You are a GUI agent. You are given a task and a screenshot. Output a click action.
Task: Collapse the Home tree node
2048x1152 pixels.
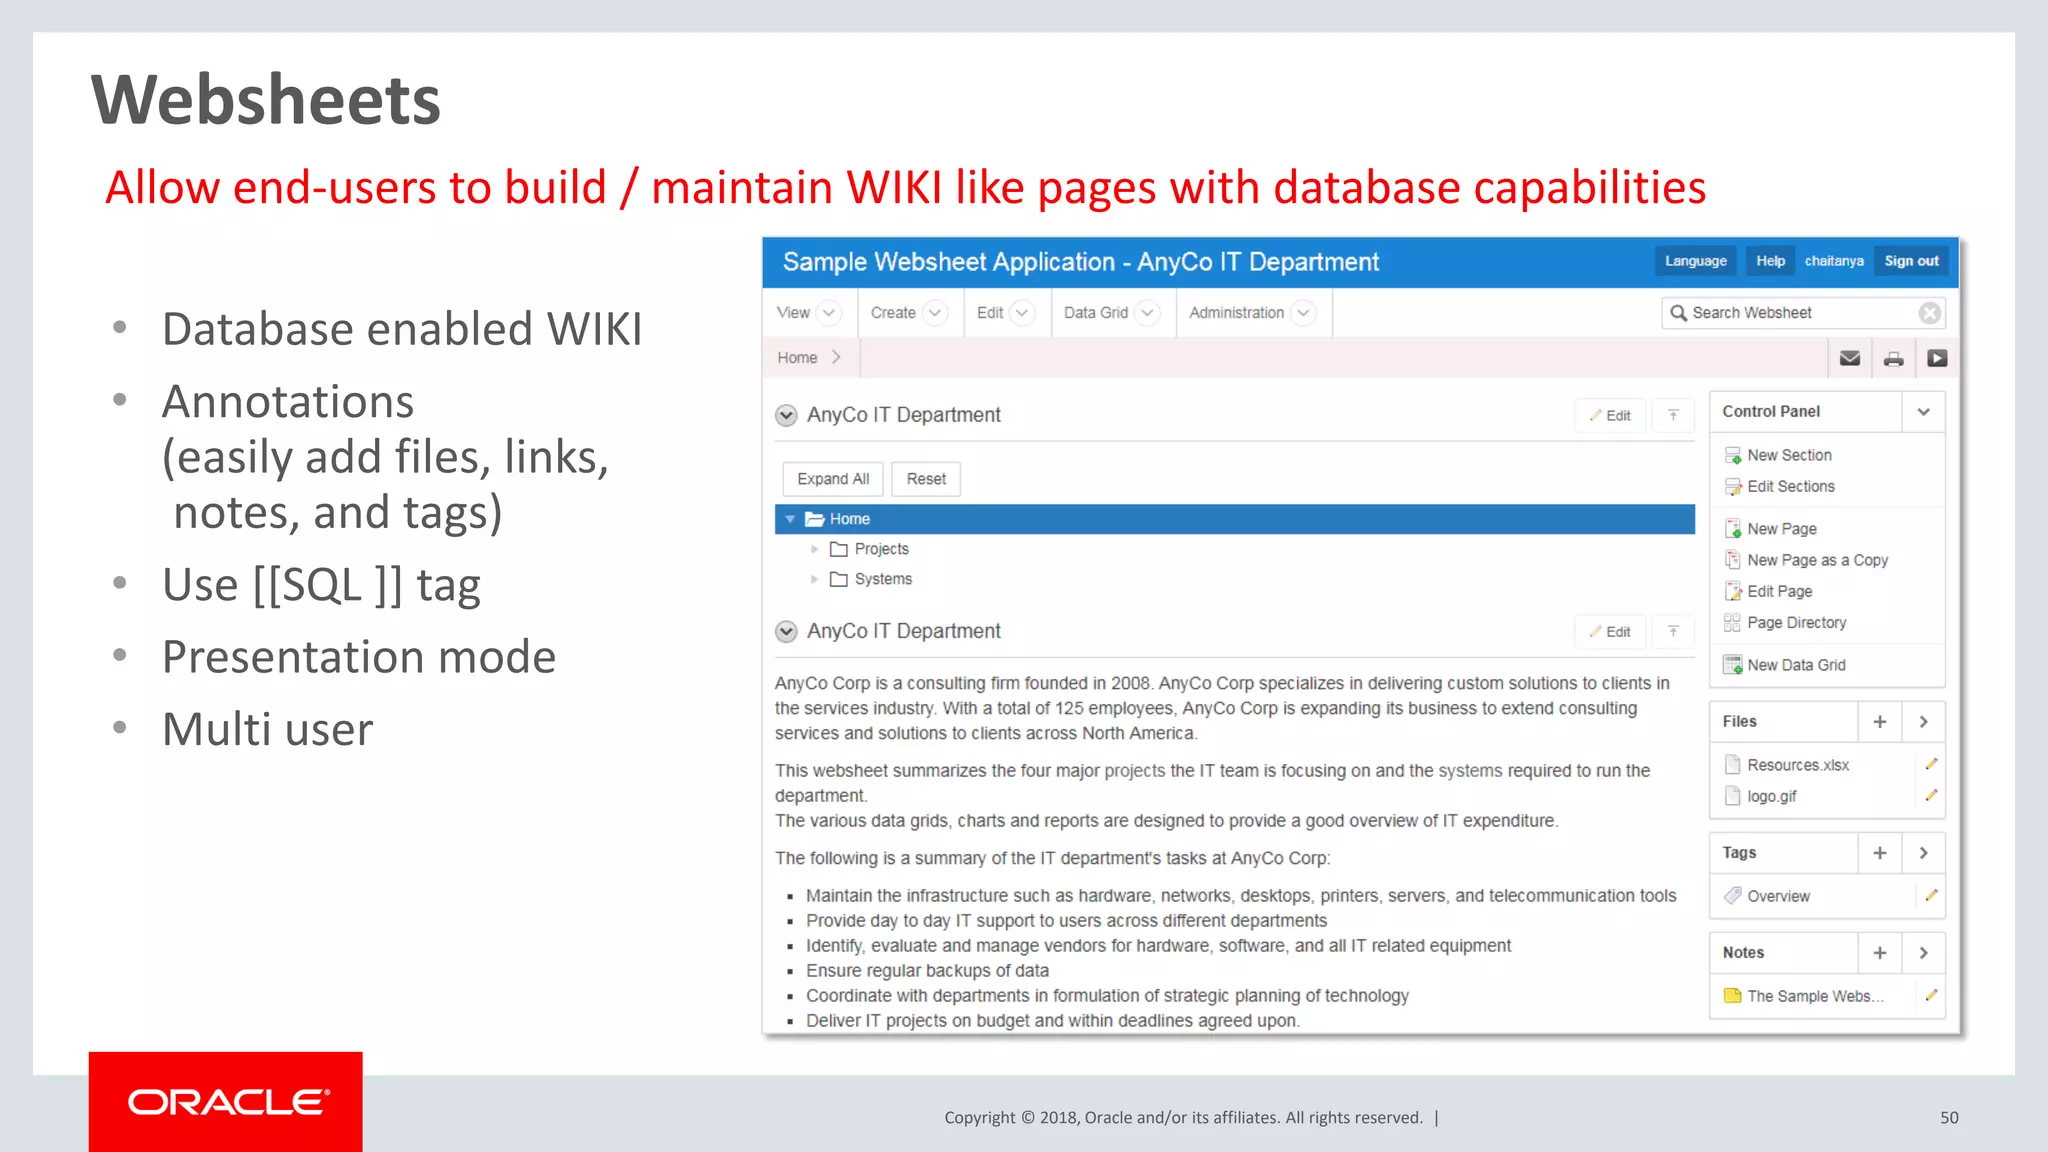(x=790, y=519)
